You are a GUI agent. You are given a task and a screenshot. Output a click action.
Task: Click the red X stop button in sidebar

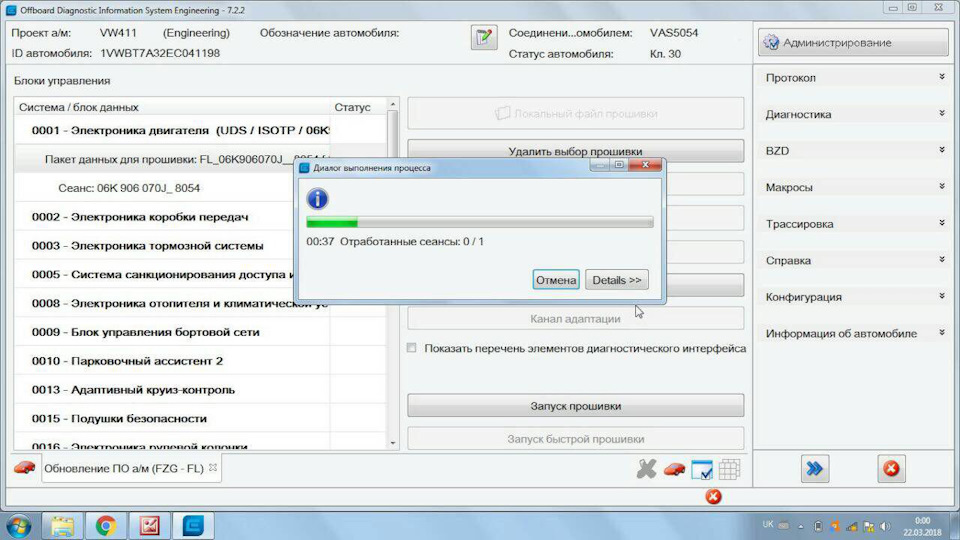point(891,469)
